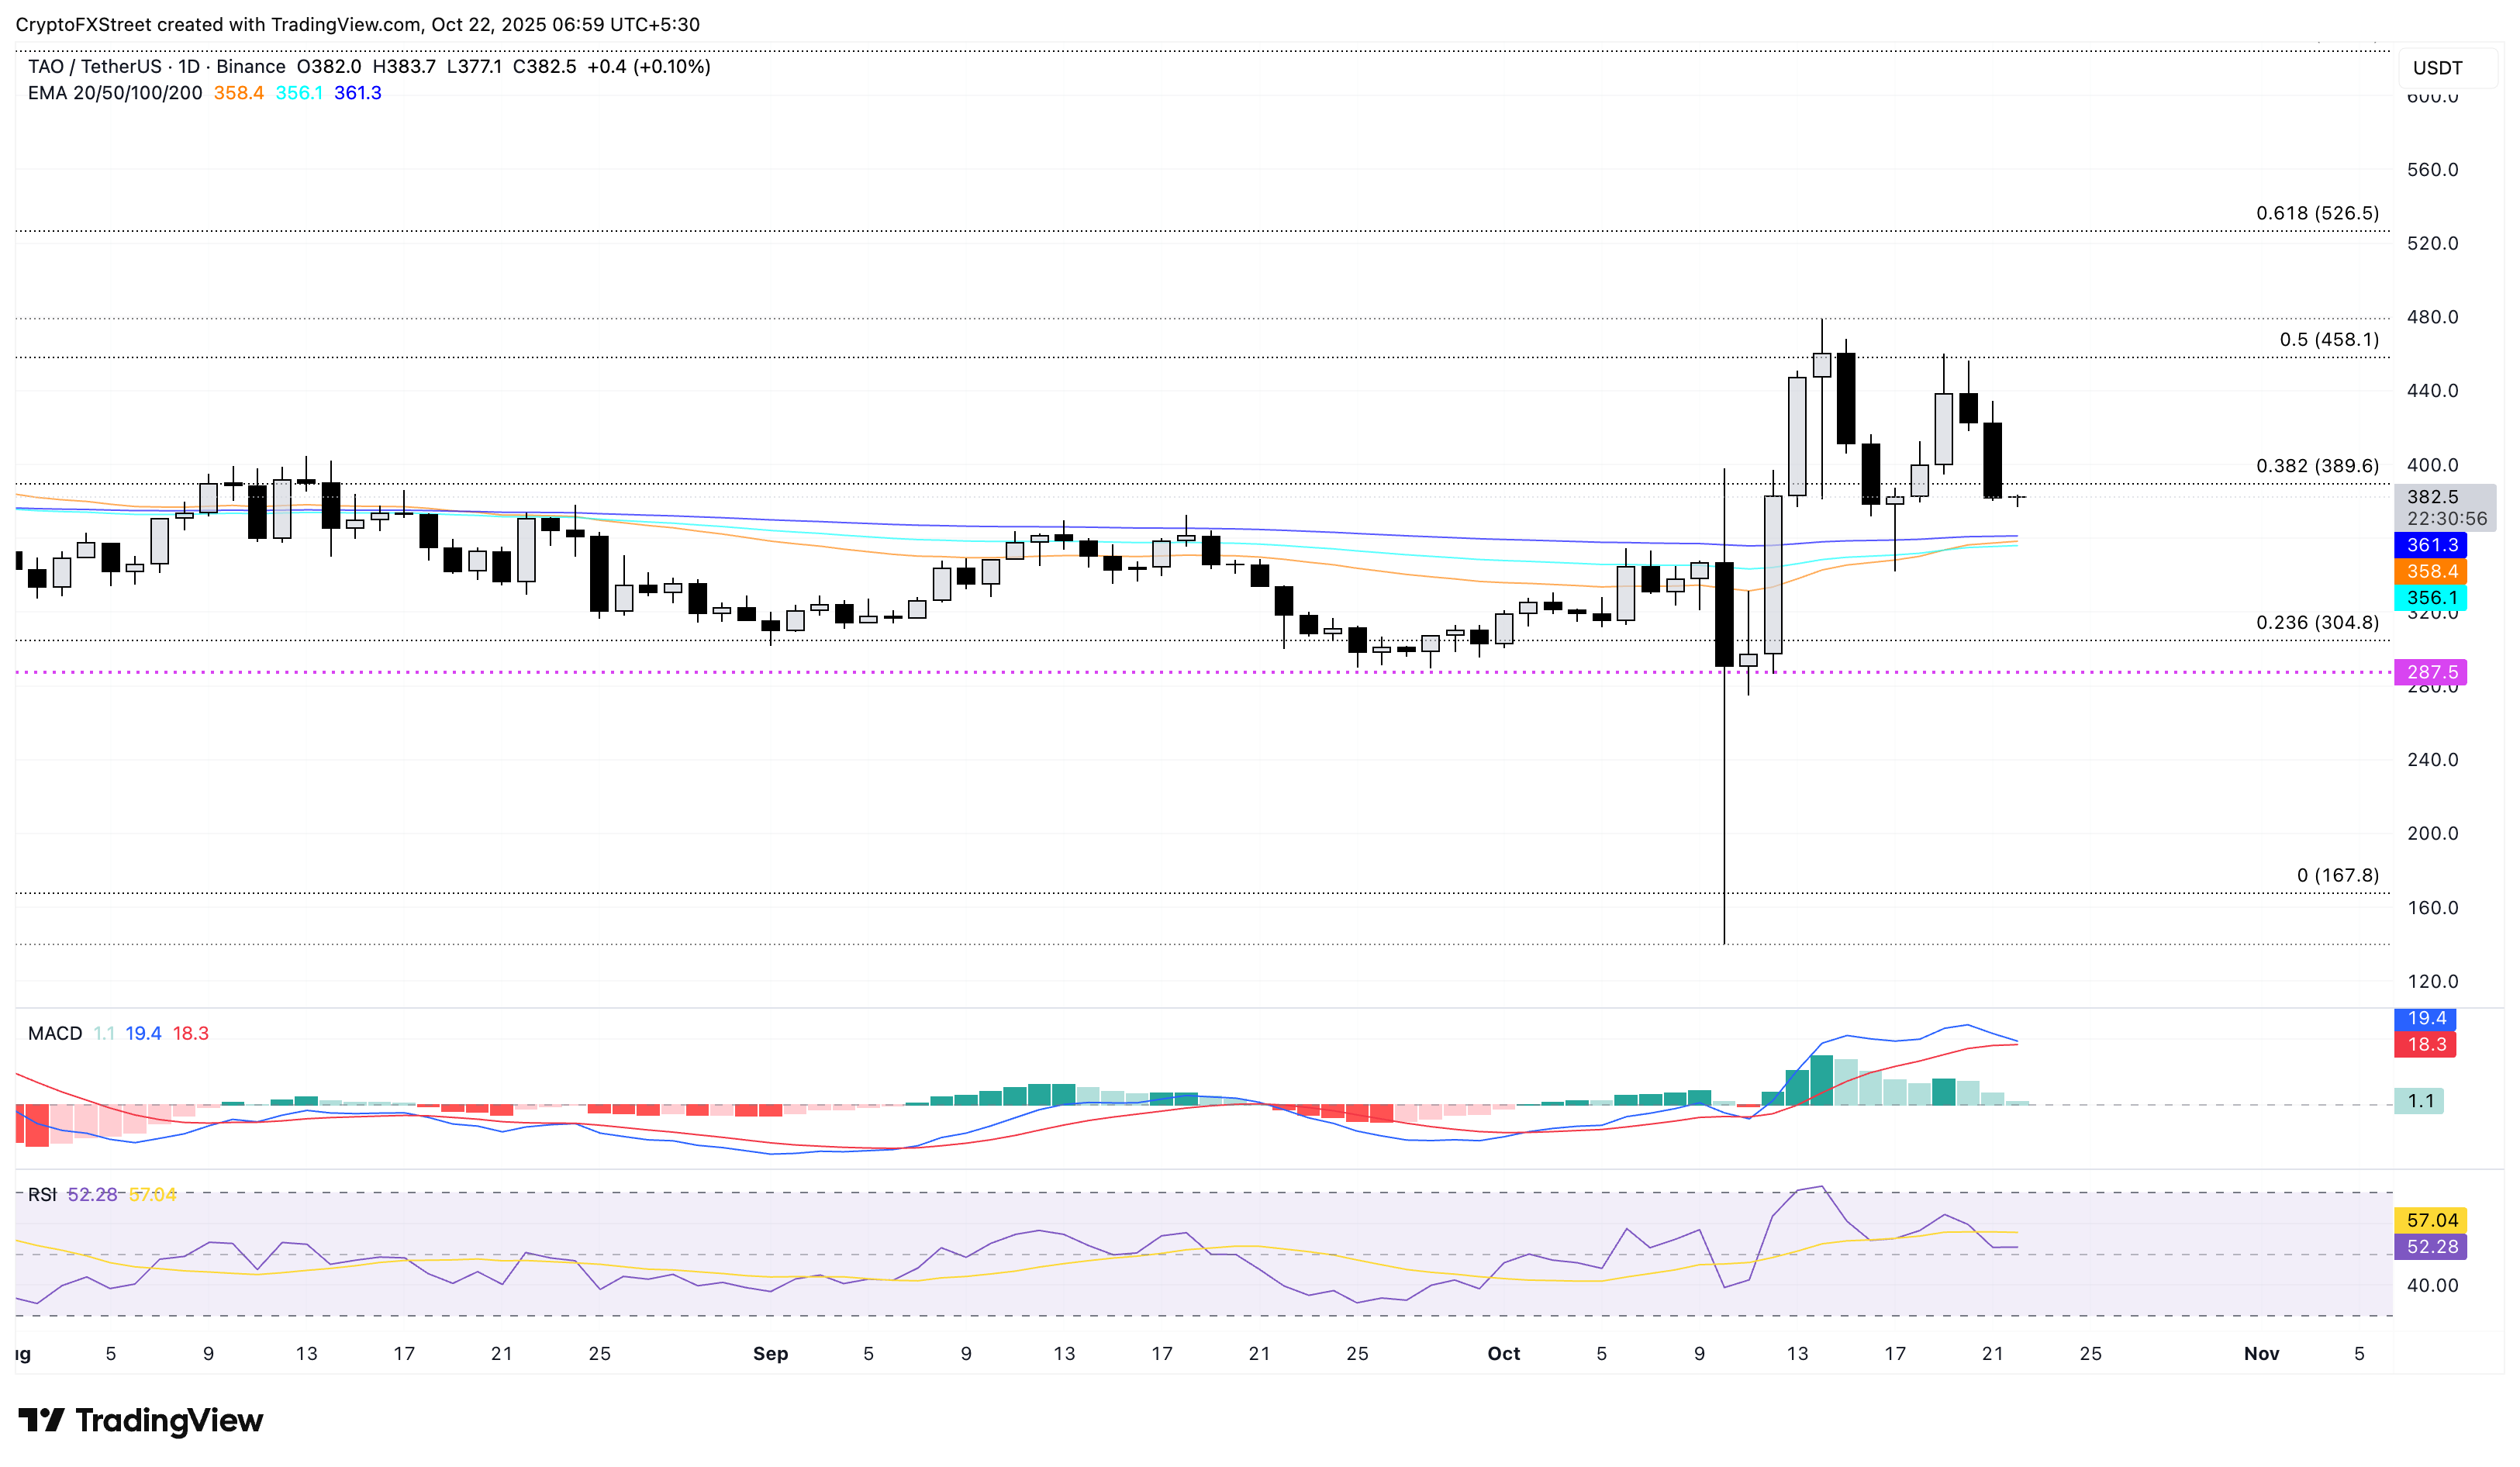
Task: Click the RSI indicator legend label
Action: point(41,1195)
